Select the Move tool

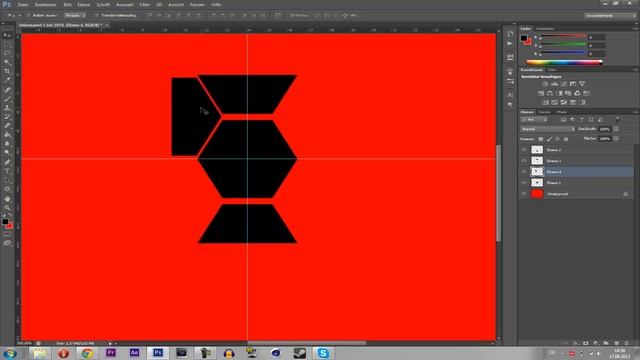7,36
